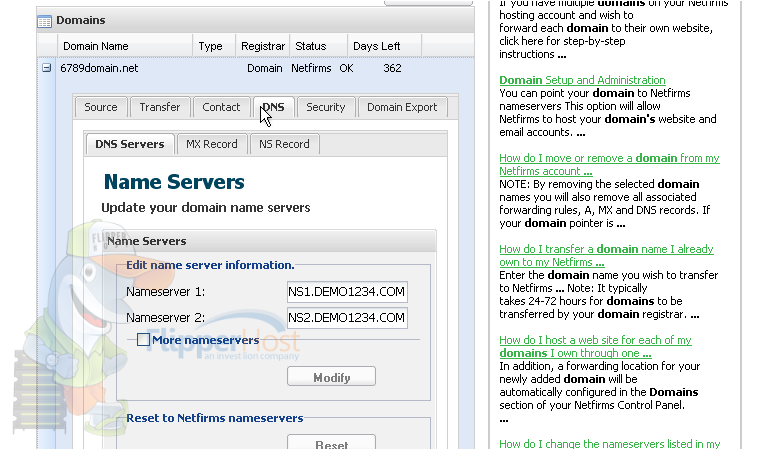This screenshot has width=776, height=450.
Task: Click the Name Servers heading
Action: point(174,182)
